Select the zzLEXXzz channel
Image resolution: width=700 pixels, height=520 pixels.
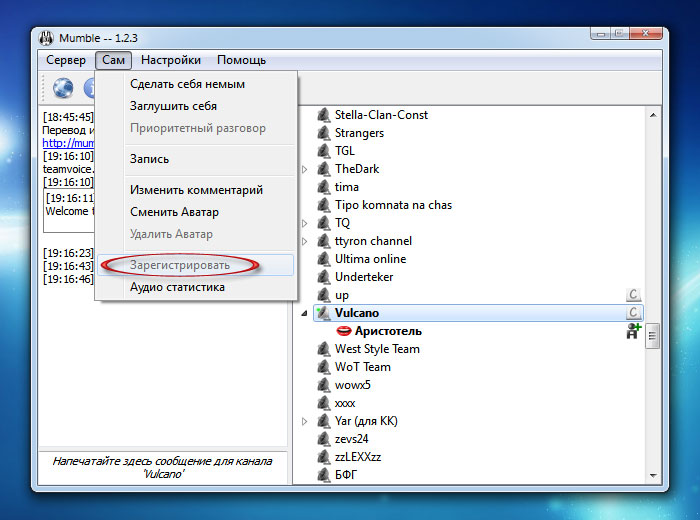coord(358,457)
